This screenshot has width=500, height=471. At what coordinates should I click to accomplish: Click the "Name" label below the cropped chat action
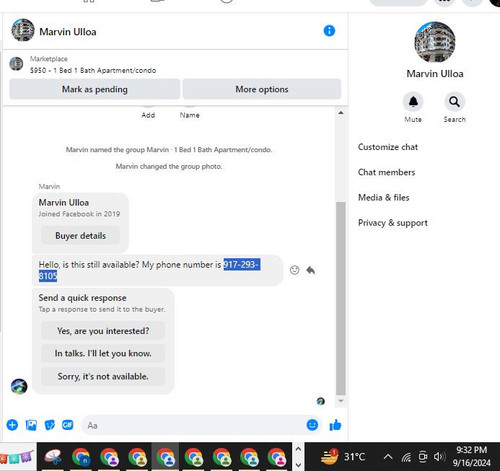190,115
